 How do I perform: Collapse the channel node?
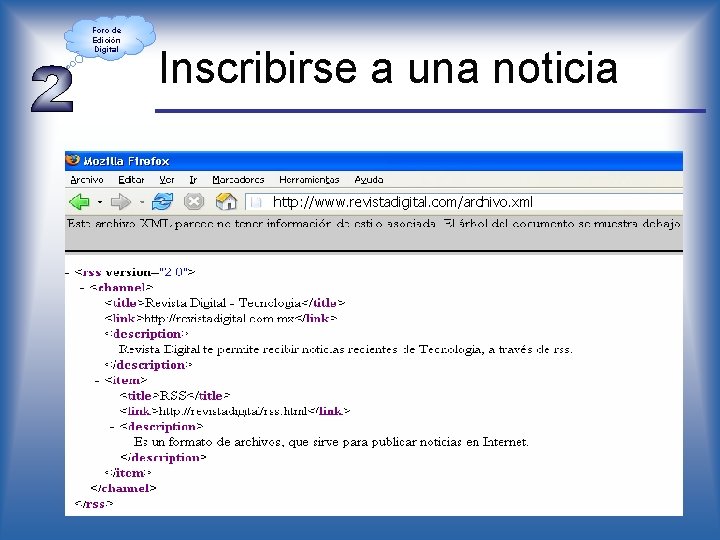pos(82,288)
